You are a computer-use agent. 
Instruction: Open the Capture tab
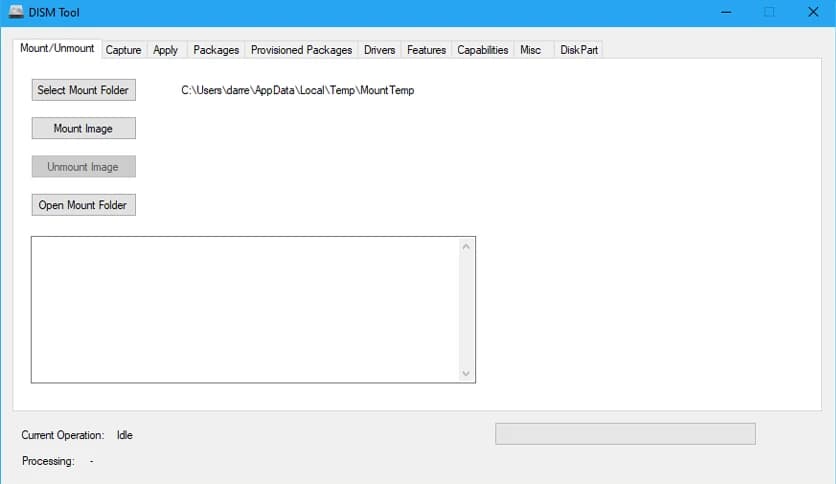coord(123,50)
